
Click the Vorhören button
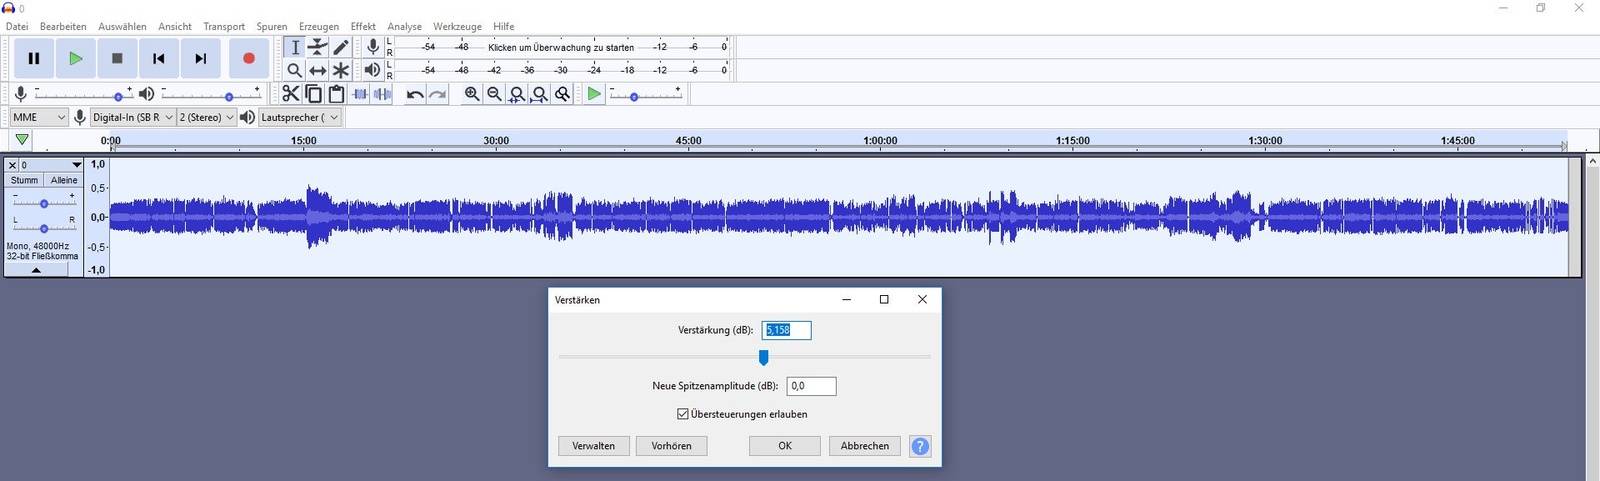click(x=671, y=446)
